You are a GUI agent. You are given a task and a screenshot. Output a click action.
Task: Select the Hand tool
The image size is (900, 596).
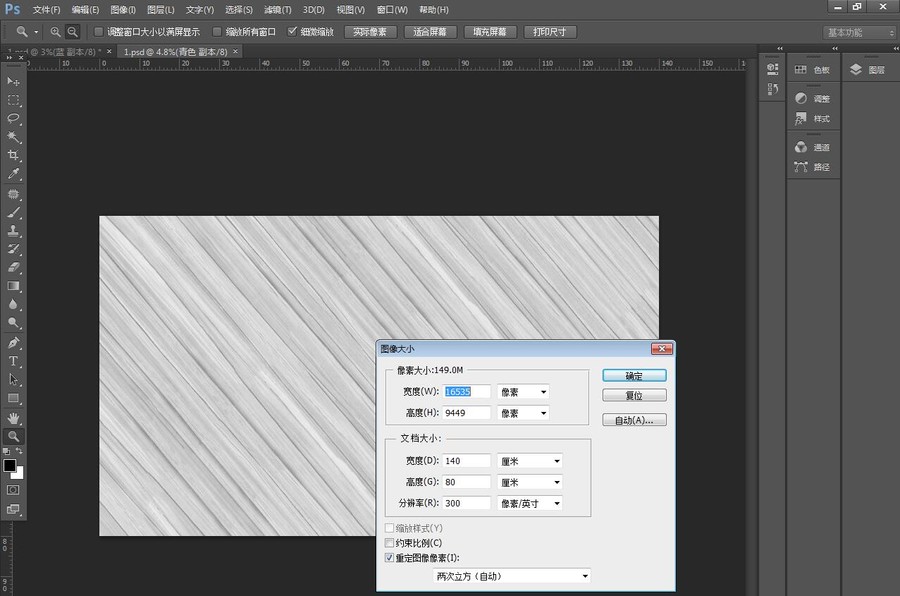13,418
